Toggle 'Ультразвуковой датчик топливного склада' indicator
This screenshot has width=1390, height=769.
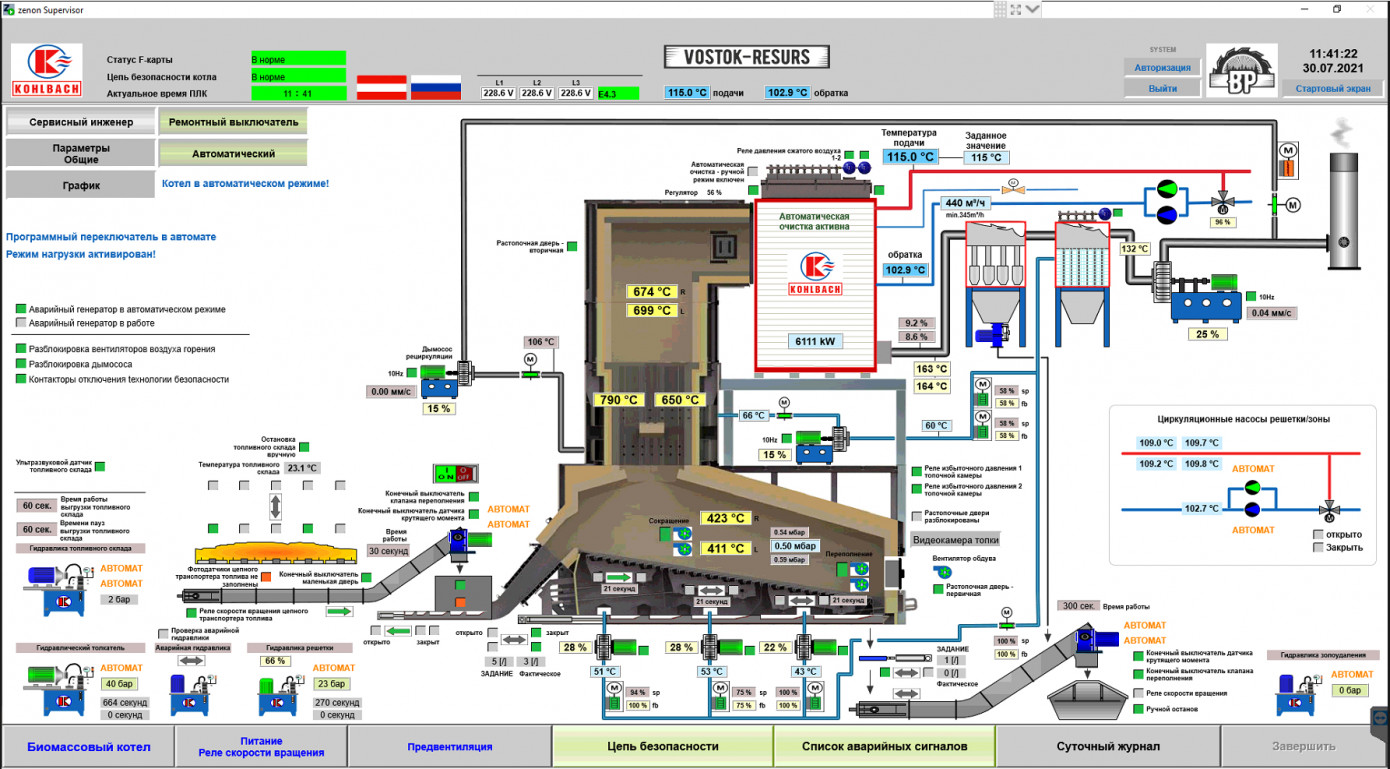pos(100,466)
